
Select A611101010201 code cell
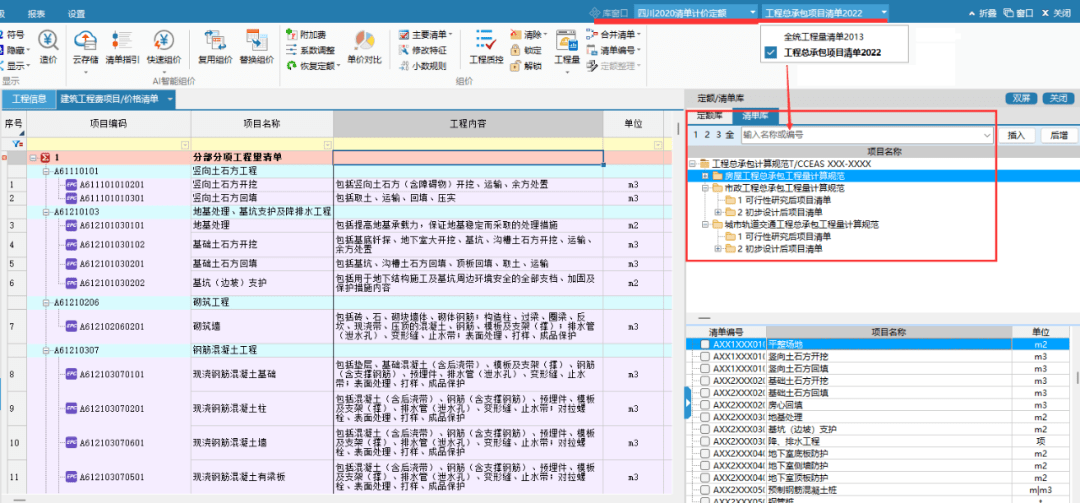point(112,184)
